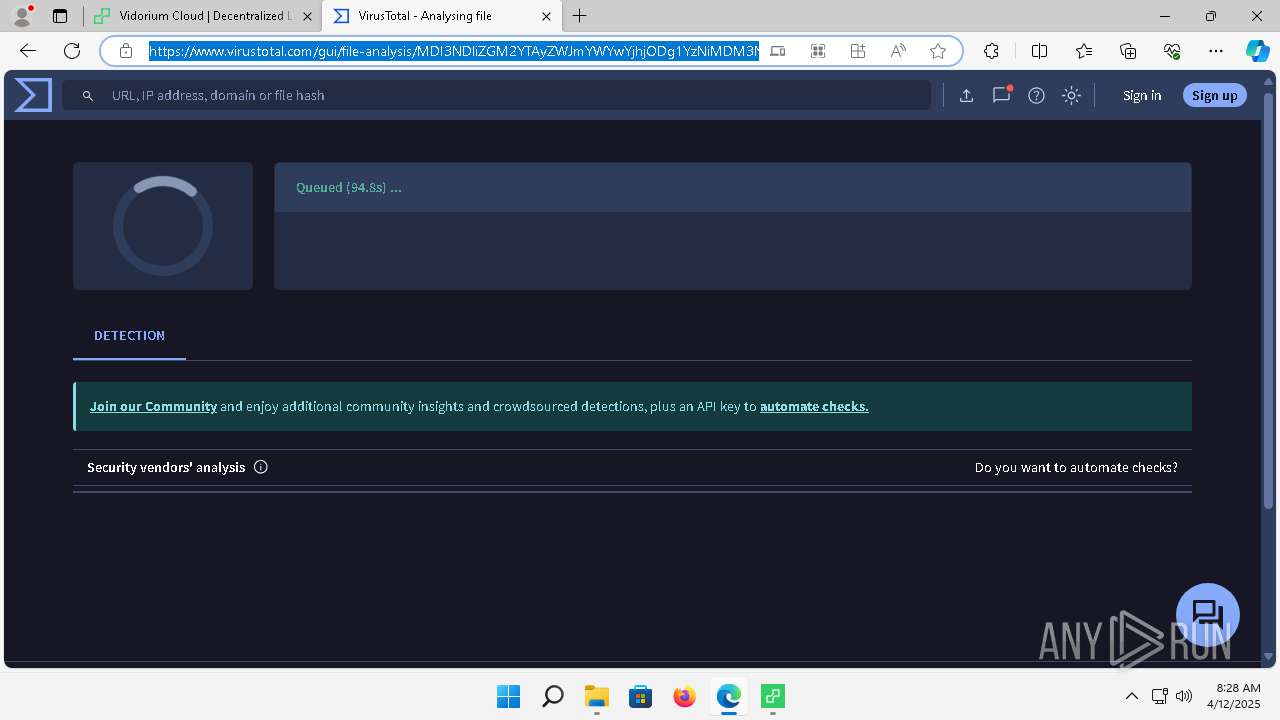Open the Windows Start menu
The height and width of the screenshot is (720, 1280).
[509, 696]
